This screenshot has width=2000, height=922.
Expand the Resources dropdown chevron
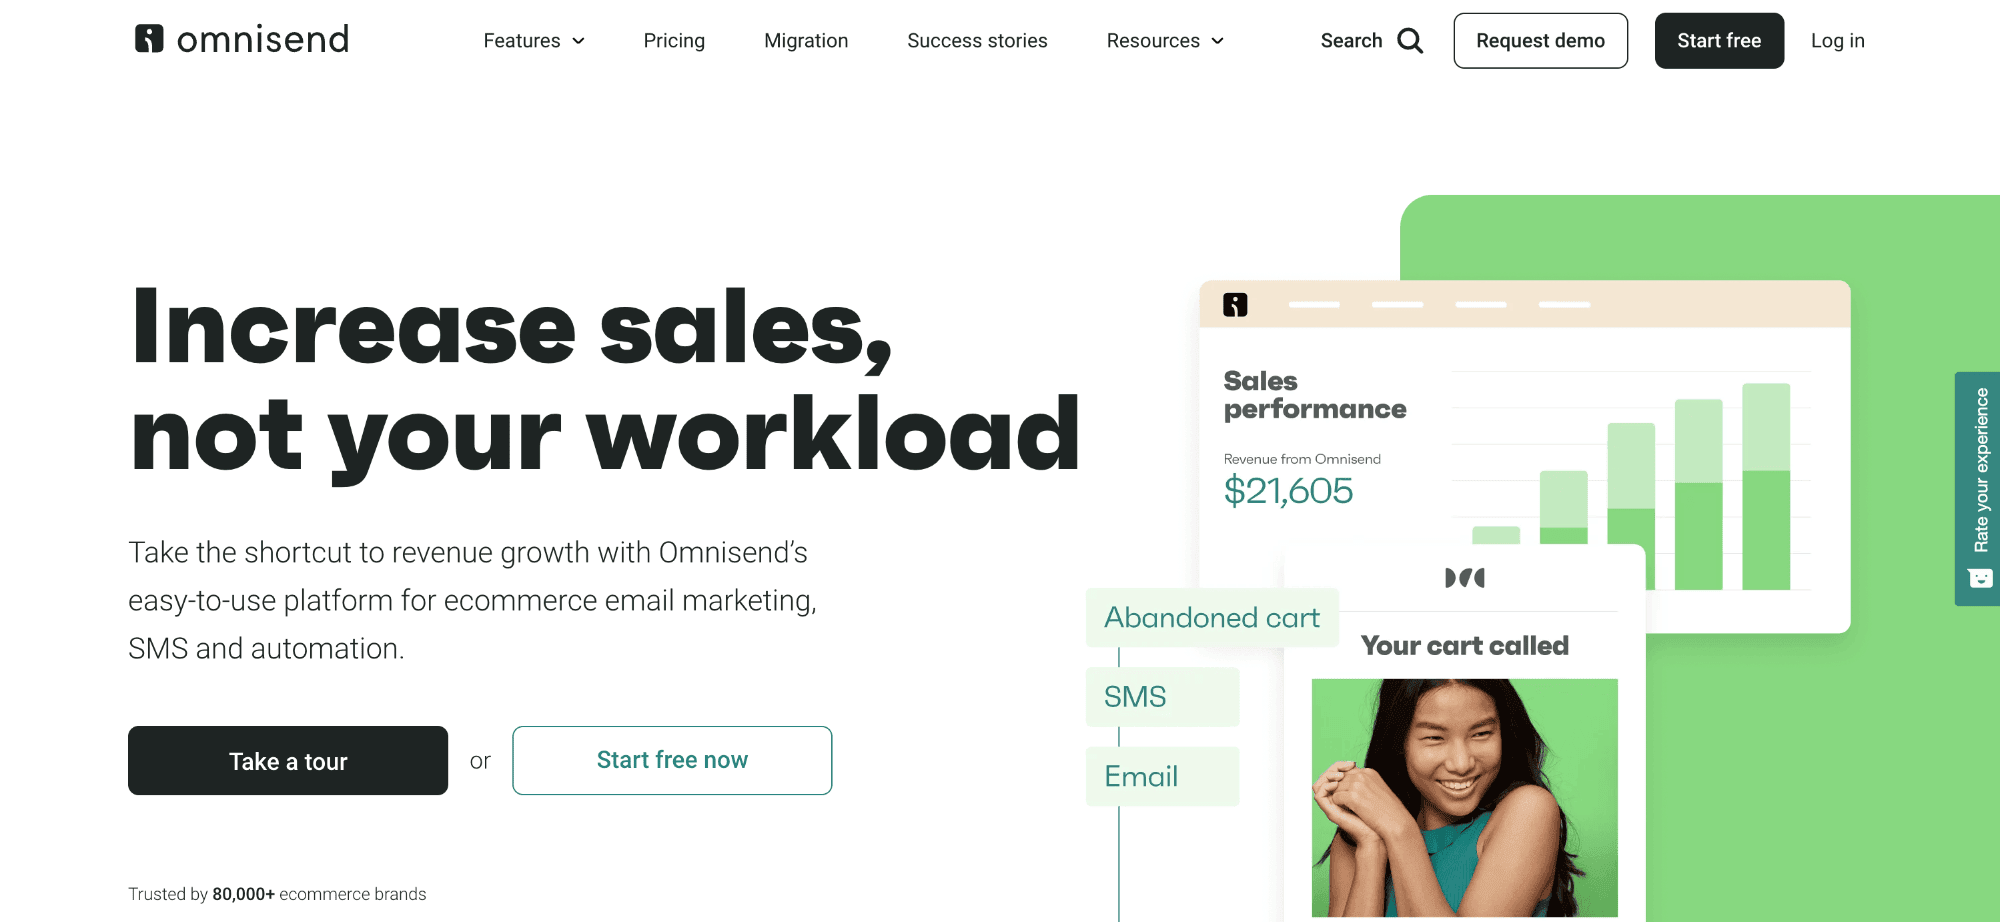(1217, 41)
